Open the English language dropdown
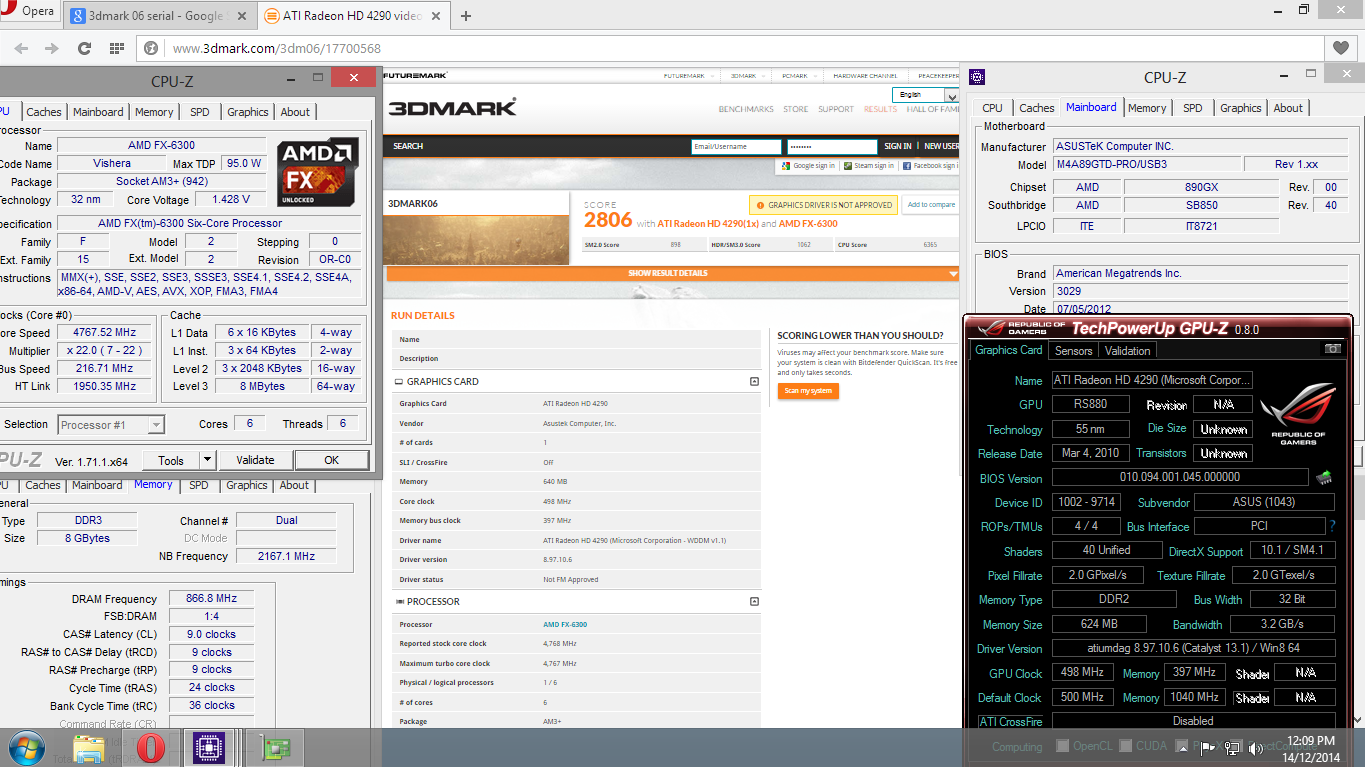The width and height of the screenshot is (1365, 767). pyautogui.click(x=925, y=95)
